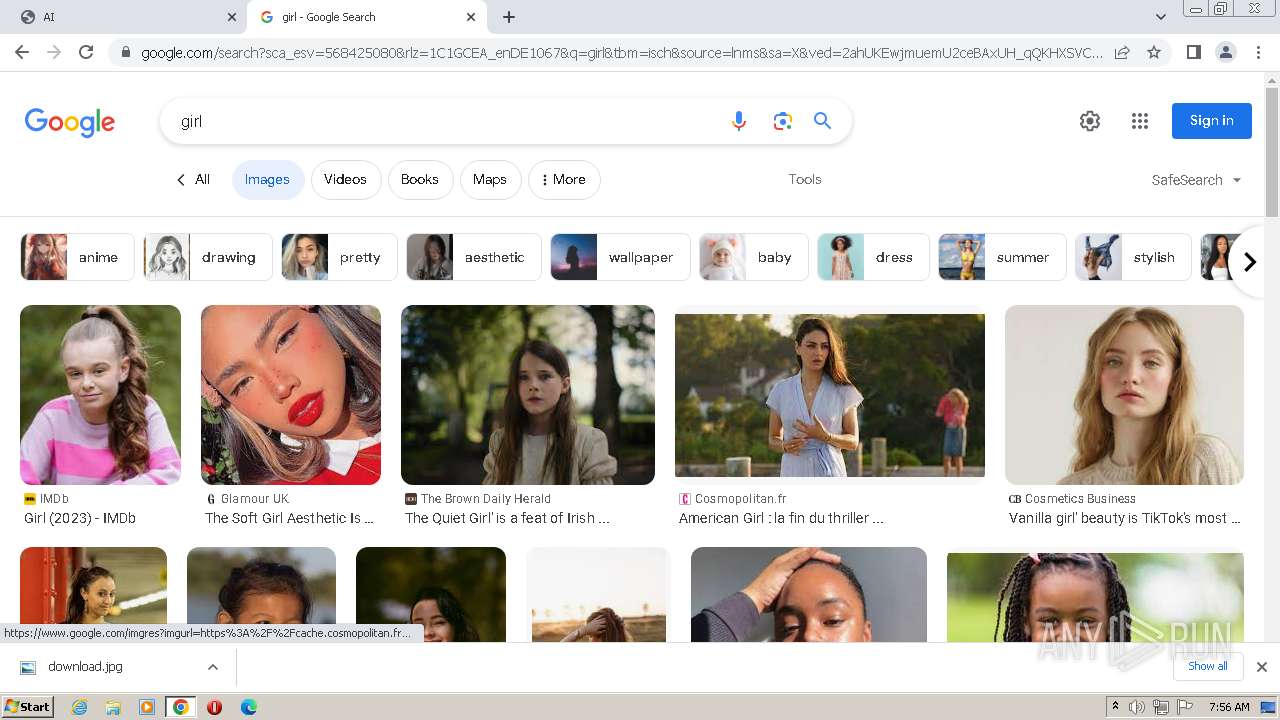Filter by the dress chip
Screen dimensions: 1280x720
873,257
